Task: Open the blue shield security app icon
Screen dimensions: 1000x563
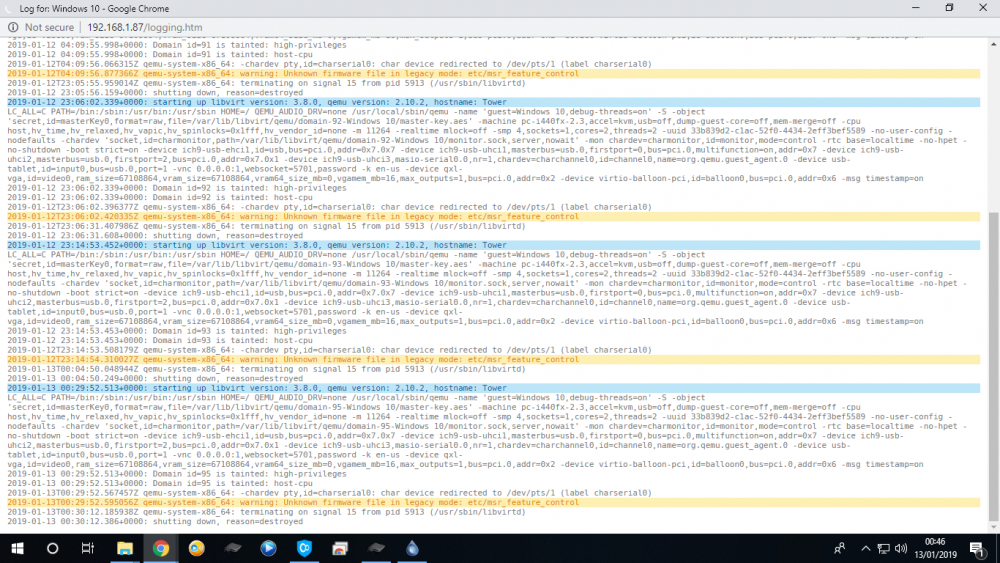Action: tap(304, 548)
